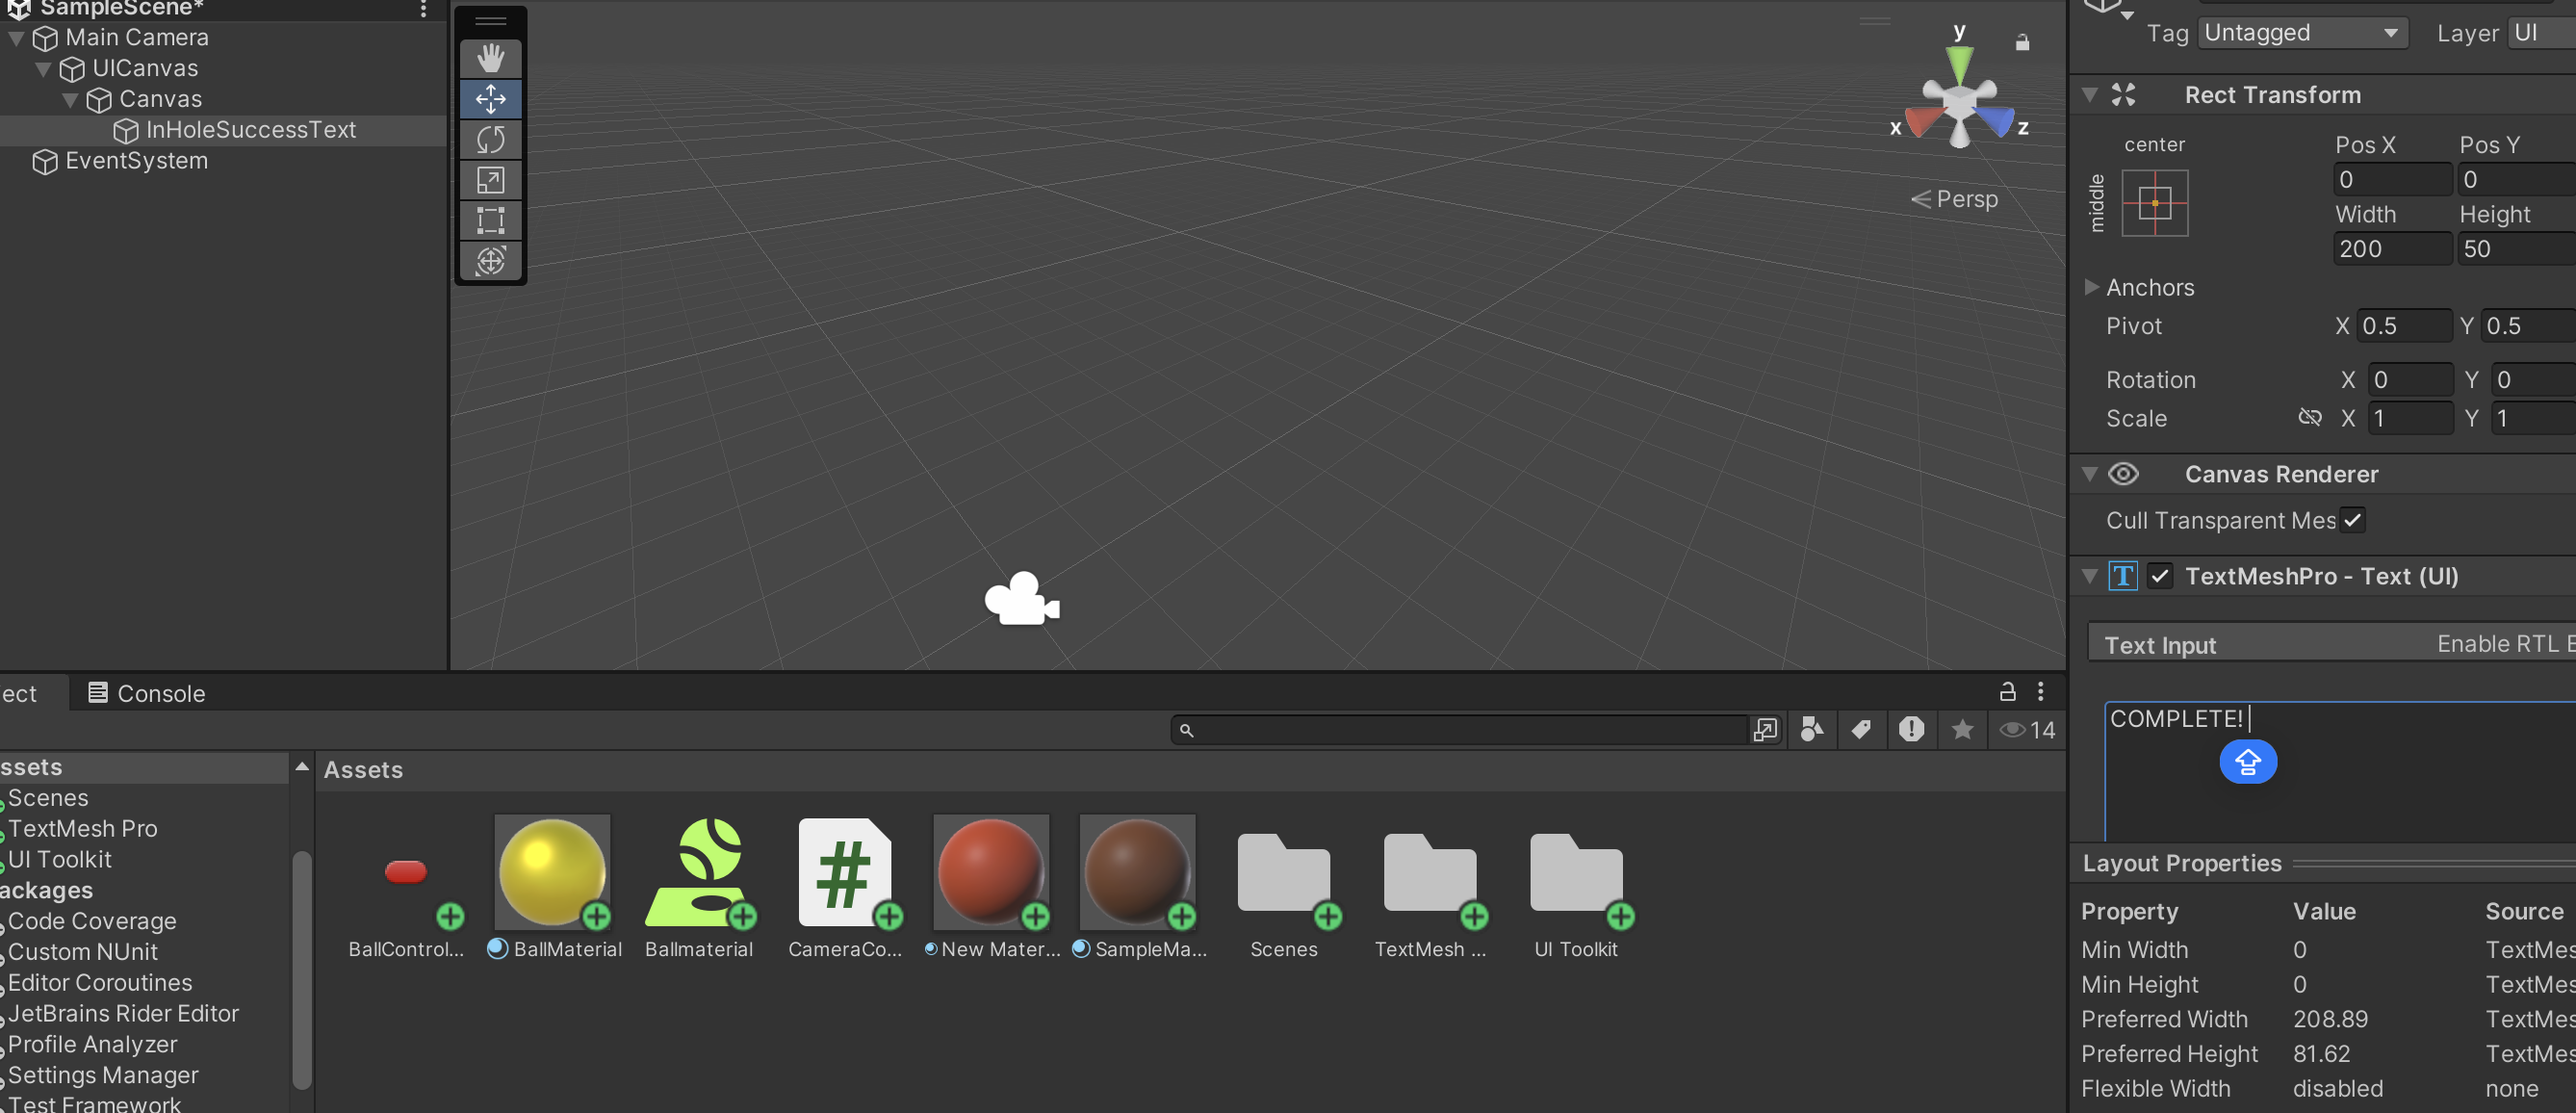Open TextMesh Pro folder in Project tree
The image size is (2576, 1113).
point(82,829)
